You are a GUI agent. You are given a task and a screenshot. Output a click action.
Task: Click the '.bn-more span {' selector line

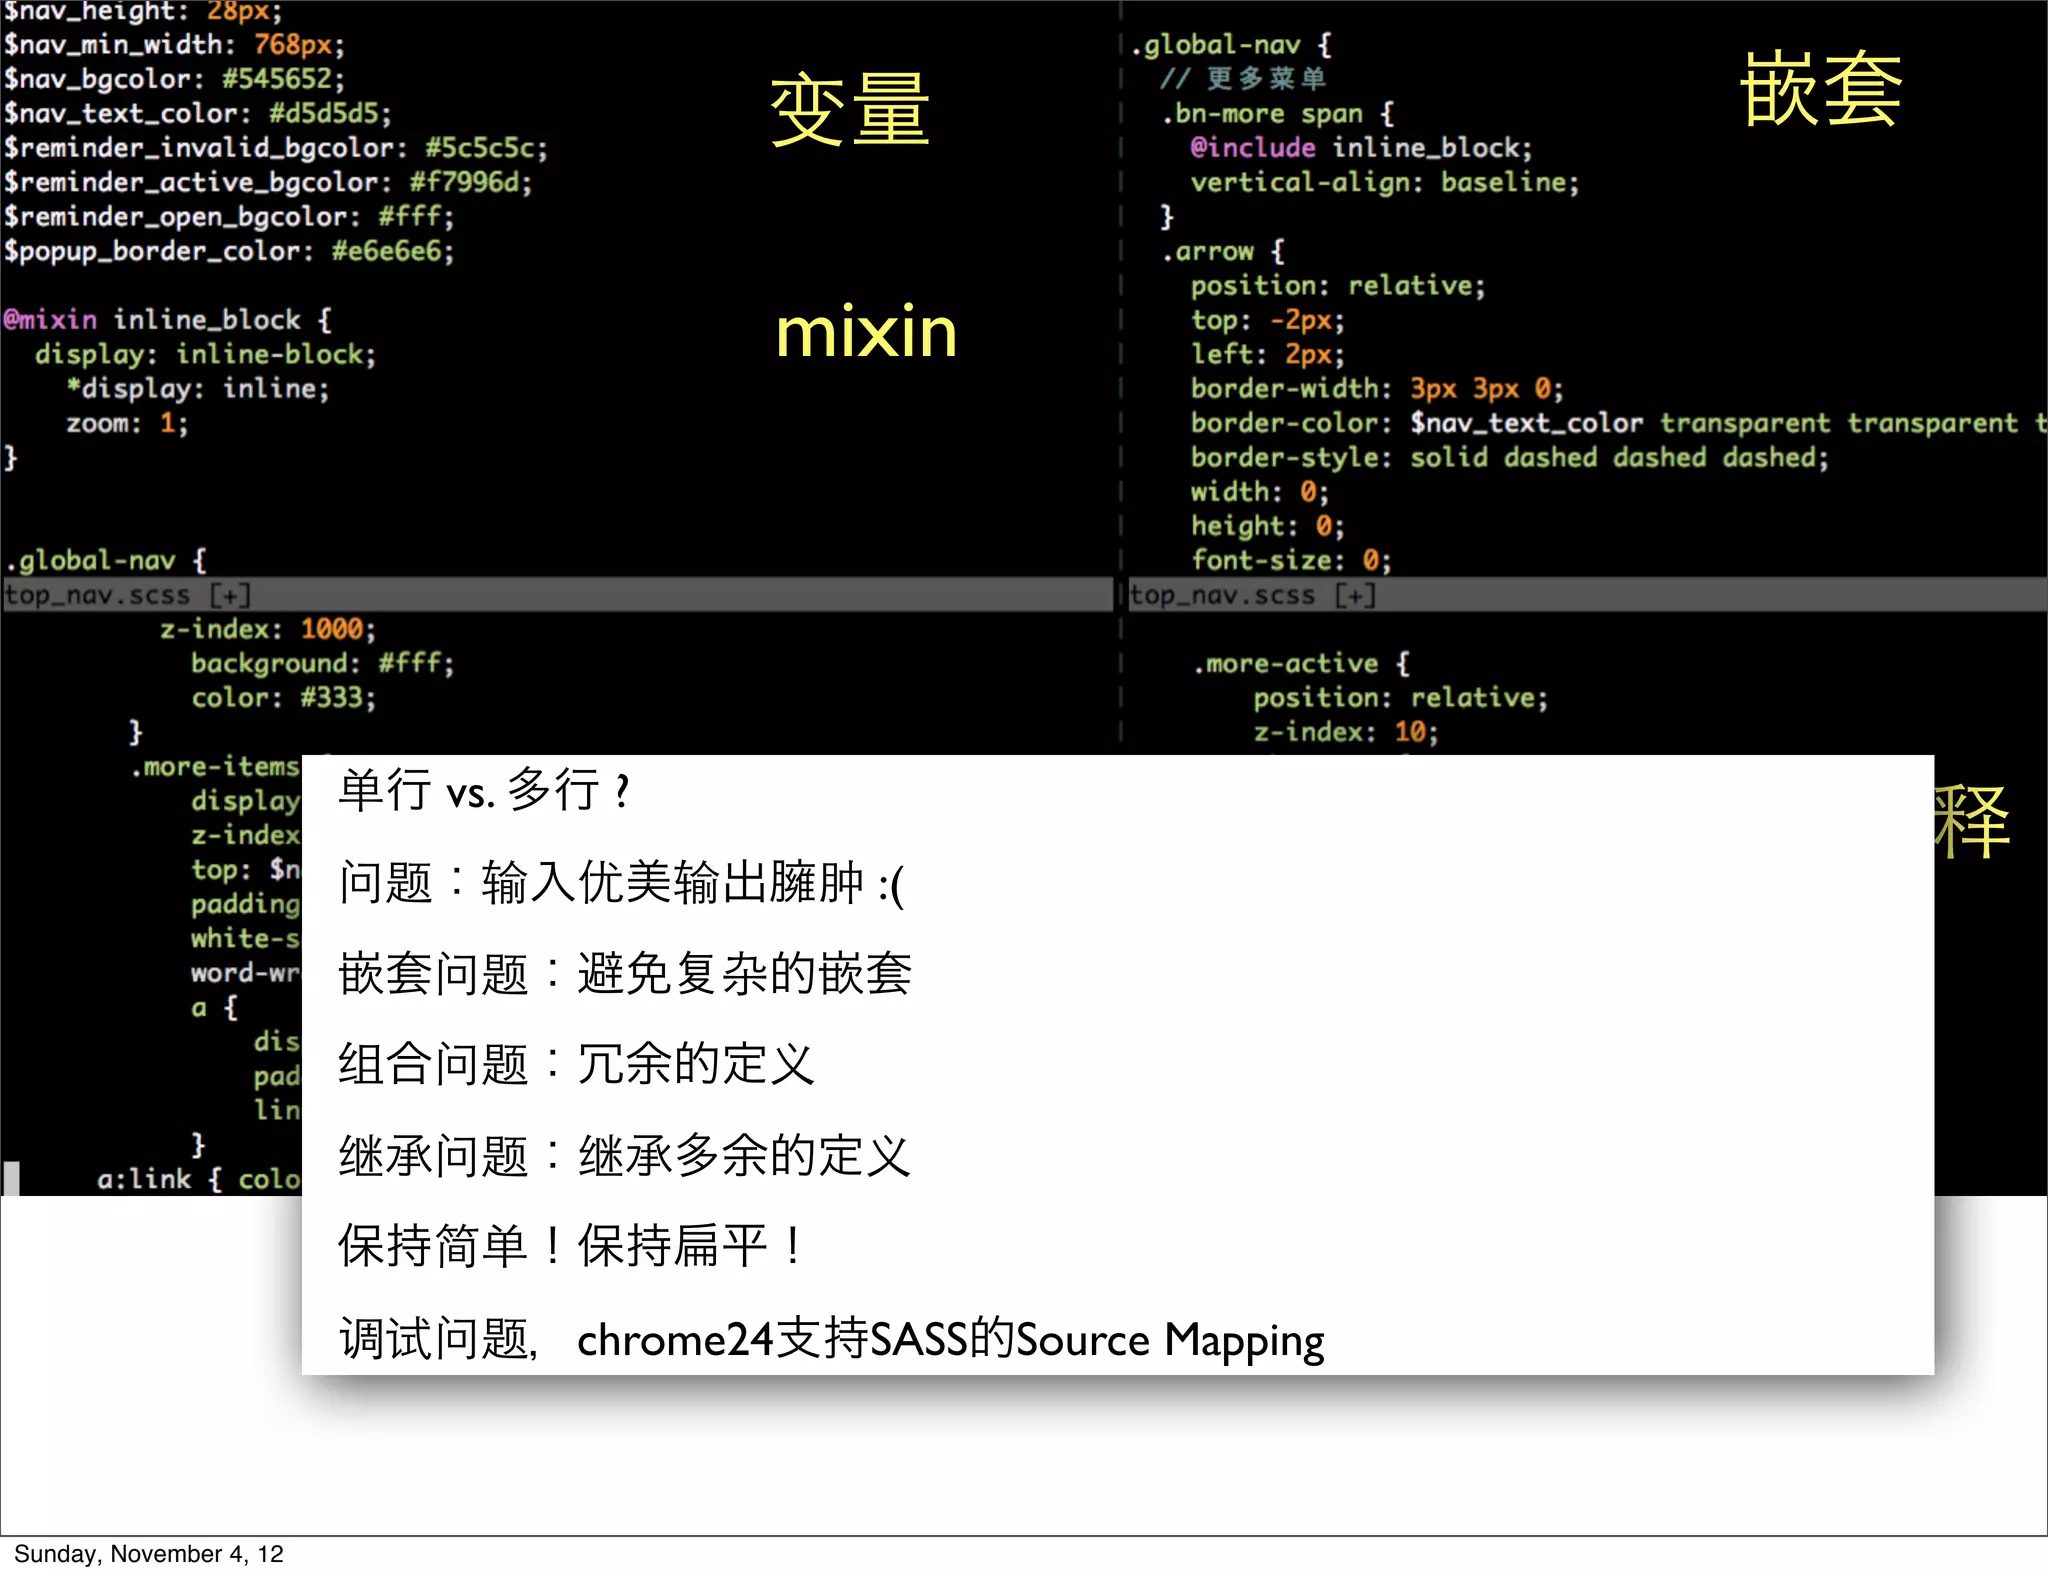1277,114
